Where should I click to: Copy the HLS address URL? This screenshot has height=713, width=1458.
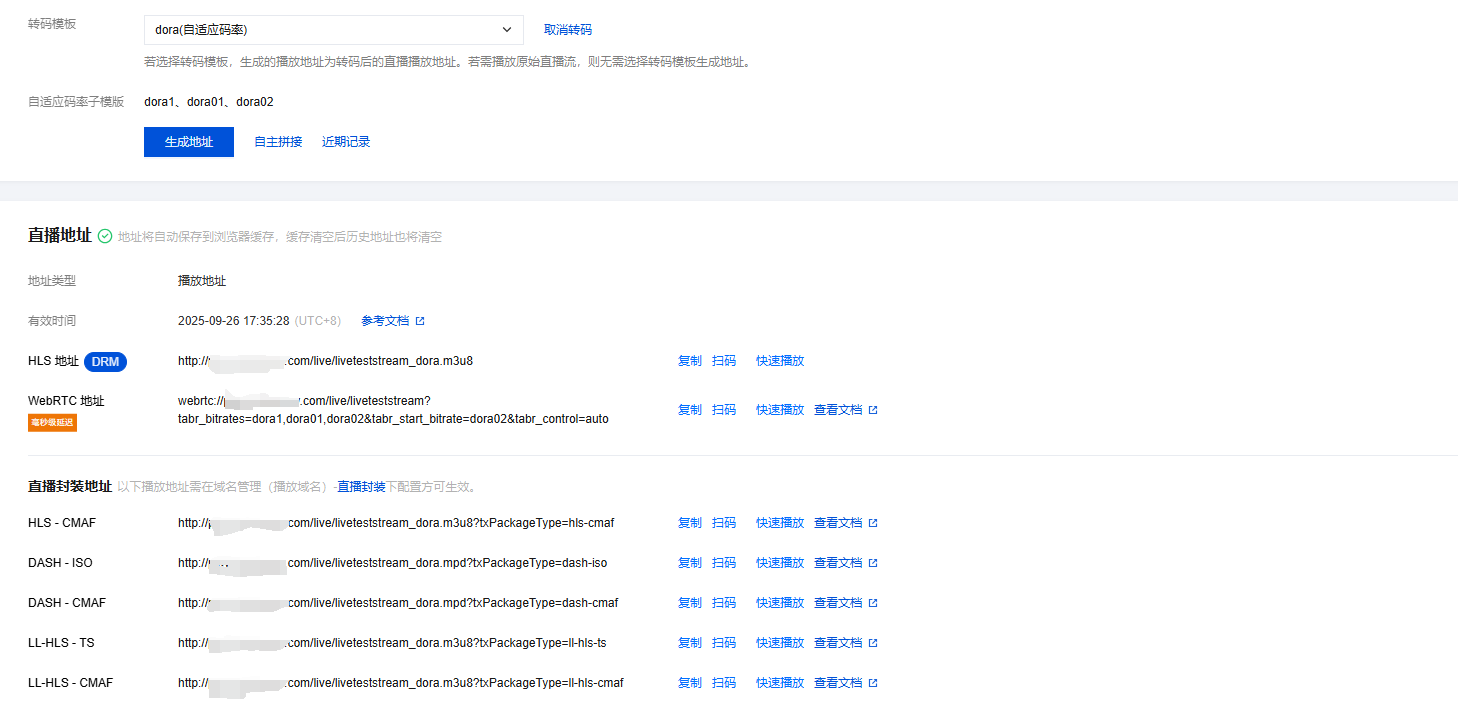pyautogui.click(x=689, y=361)
